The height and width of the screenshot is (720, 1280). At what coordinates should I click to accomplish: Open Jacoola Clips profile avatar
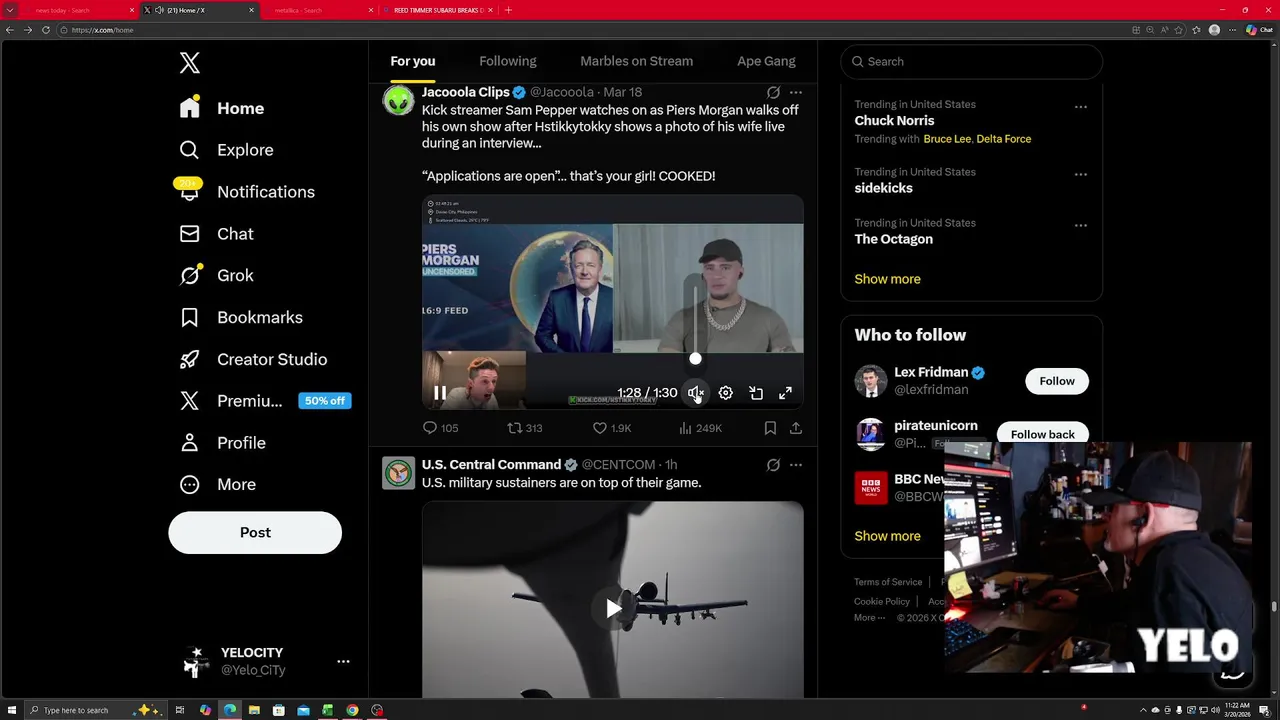399,100
